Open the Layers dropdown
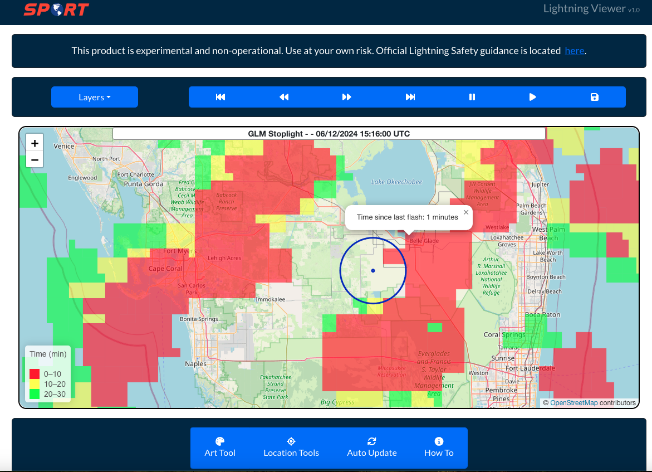The image size is (652, 472). tap(94, 97)
